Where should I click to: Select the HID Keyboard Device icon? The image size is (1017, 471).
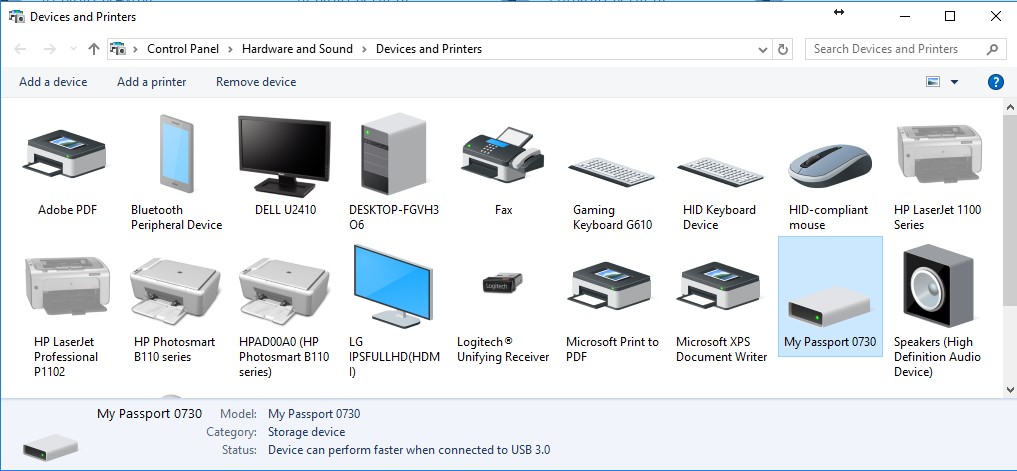721,172
